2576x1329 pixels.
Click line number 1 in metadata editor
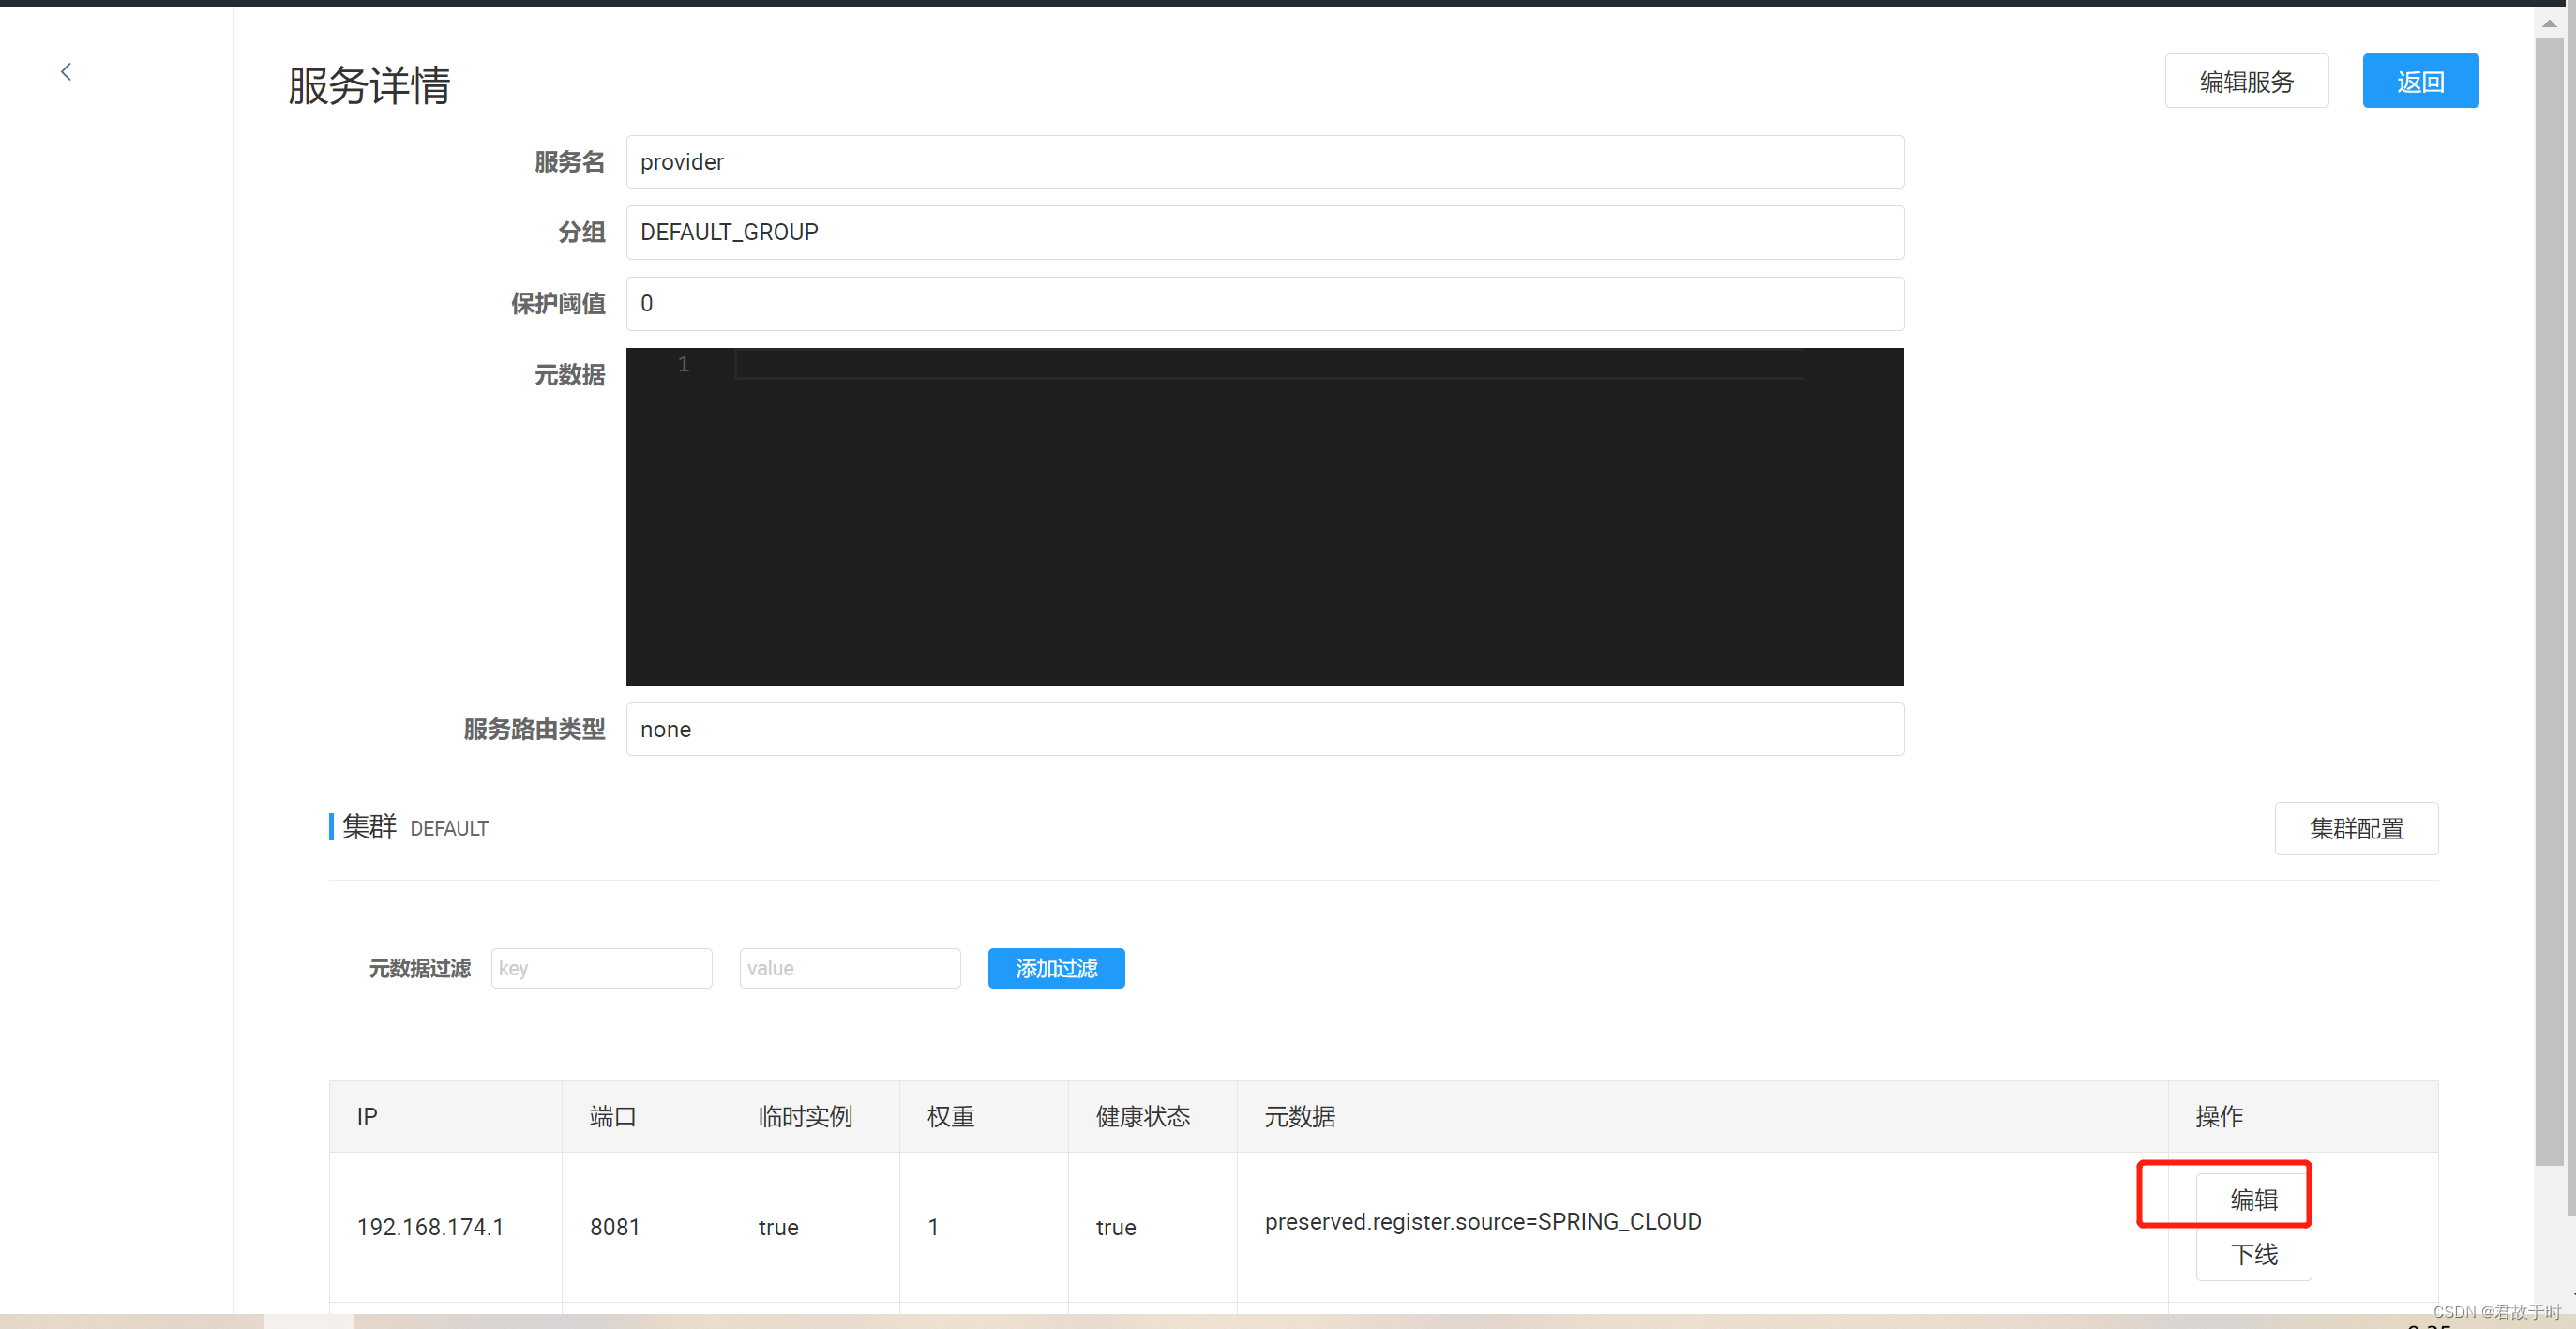point(684,364)
